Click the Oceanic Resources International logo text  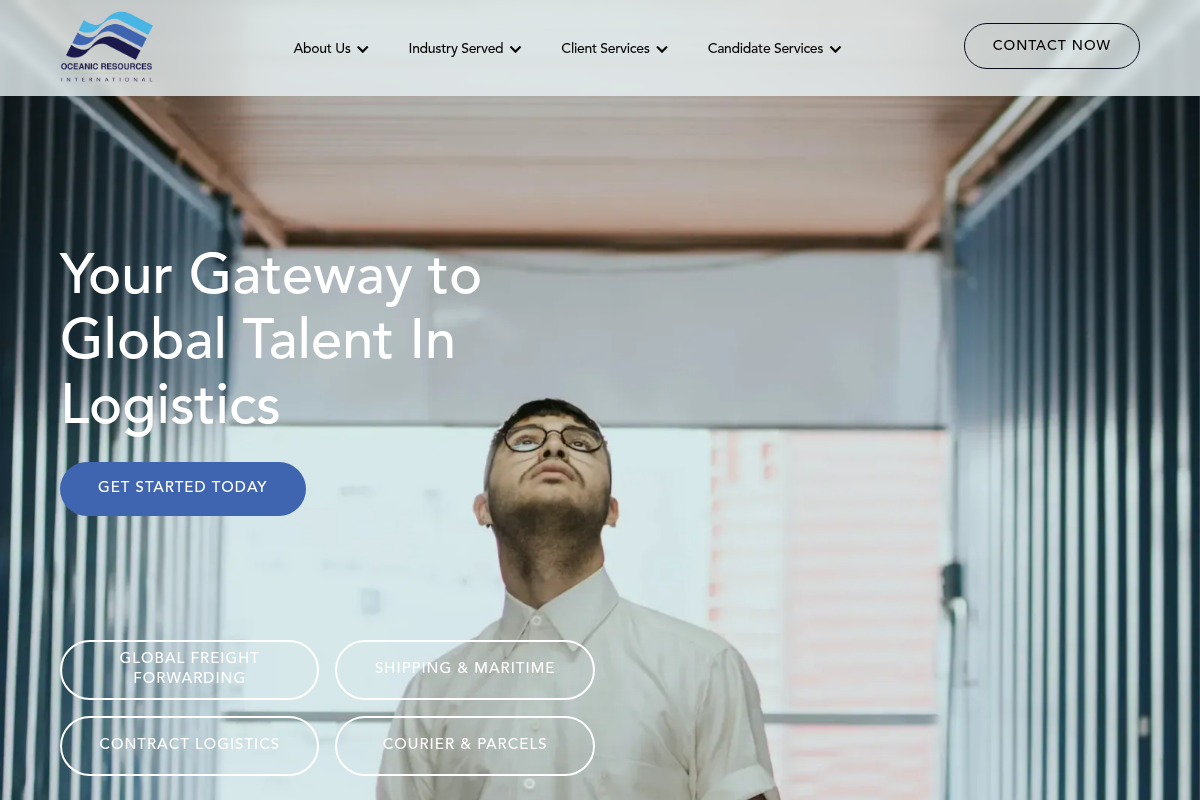(107, 71)
